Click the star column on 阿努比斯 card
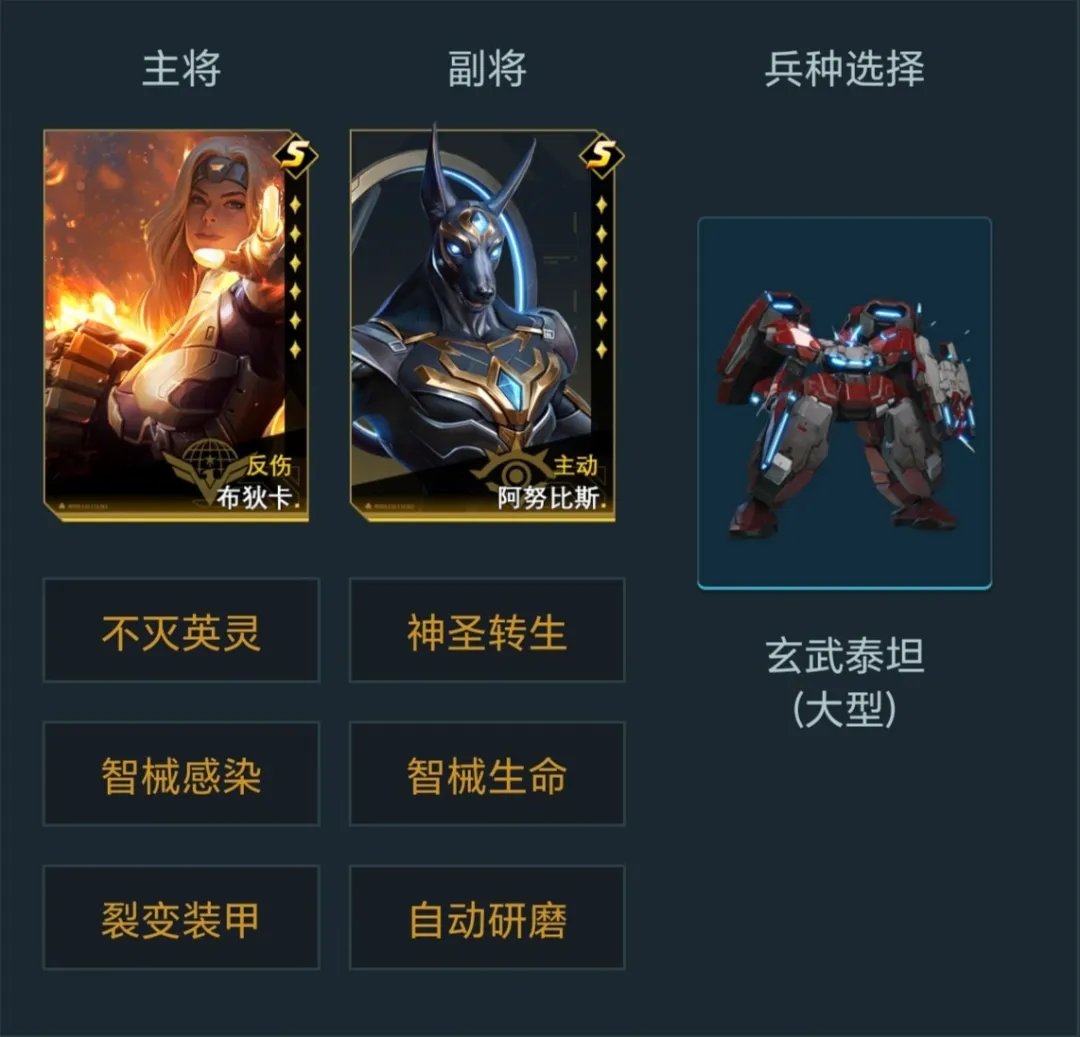1080x1037 pixels. coord(601,277)
